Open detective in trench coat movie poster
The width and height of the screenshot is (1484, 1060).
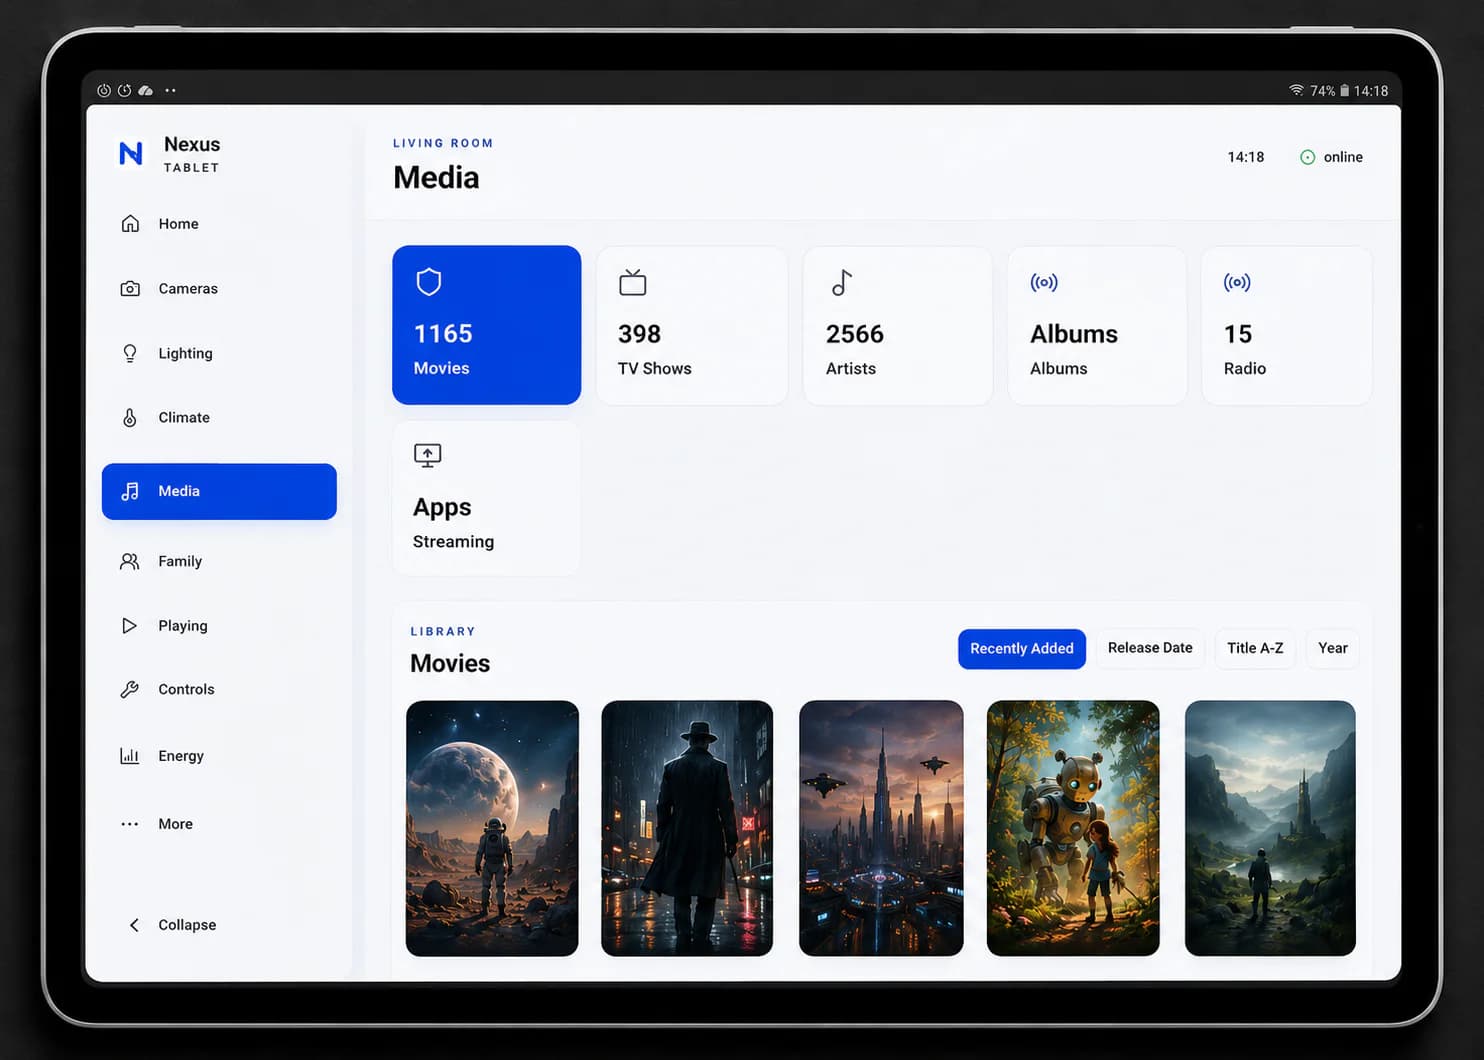tap(687, 828)
